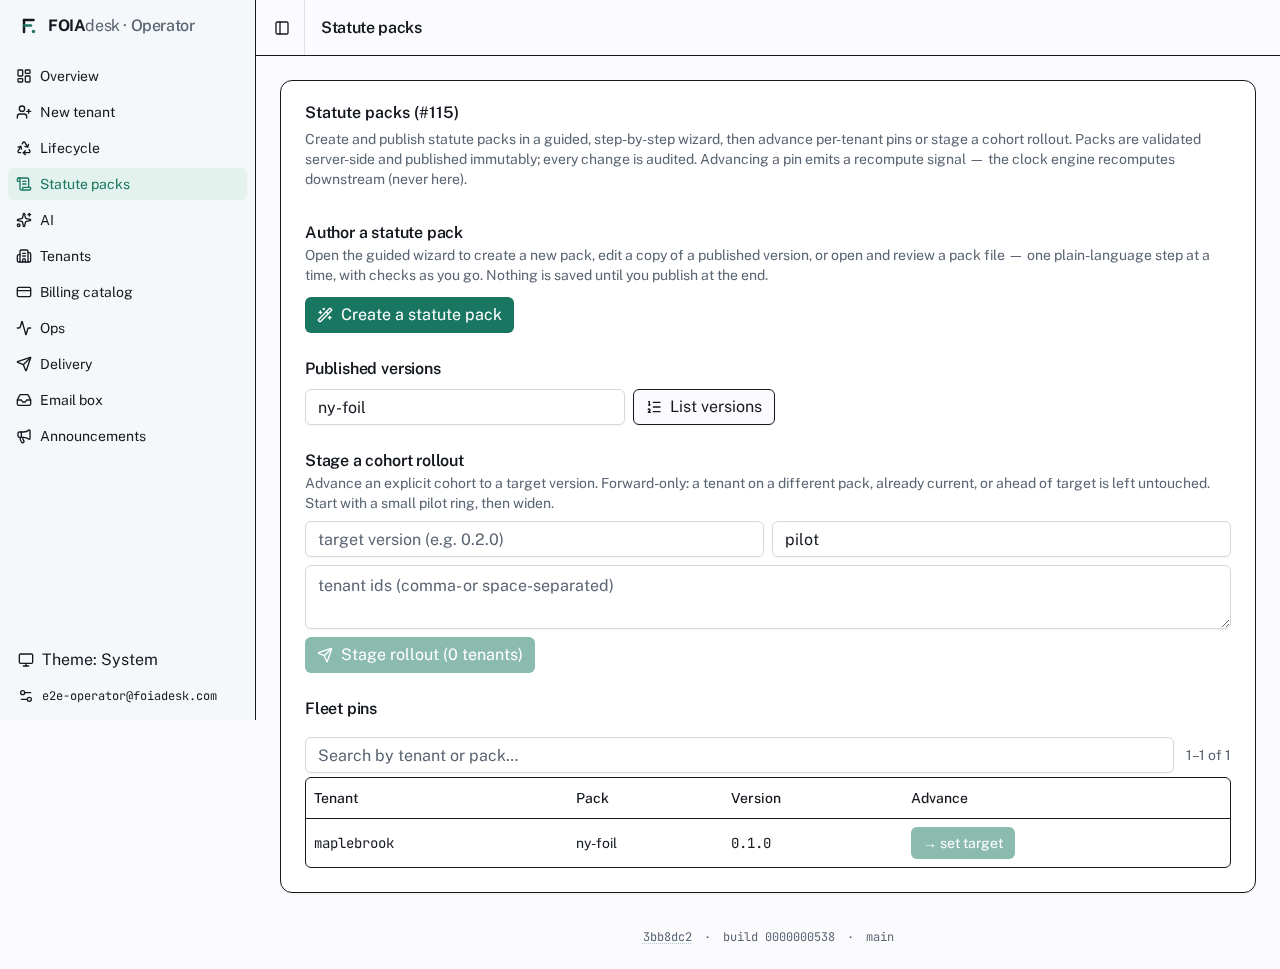This screenshot has width=1280, height=969.
Task: Click the Published versions heading
Action: [373, 368]
